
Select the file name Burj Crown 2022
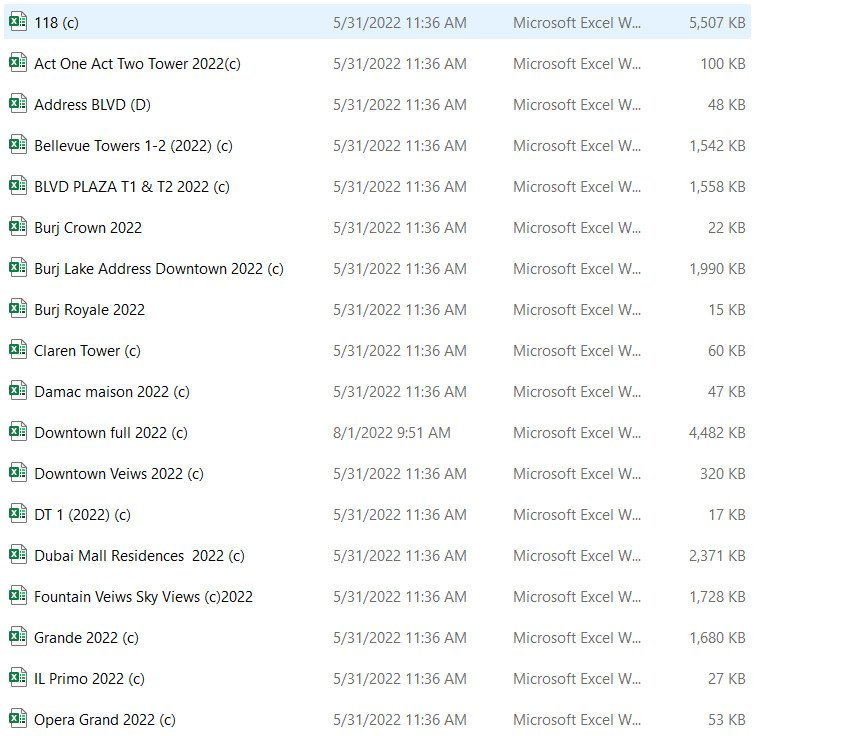(x=88, y=228)
